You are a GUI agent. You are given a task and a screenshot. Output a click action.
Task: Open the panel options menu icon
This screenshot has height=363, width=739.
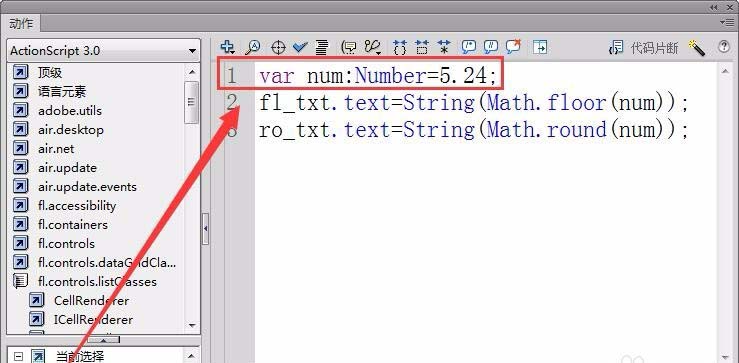pyautogui.click(x=728, y=23)
